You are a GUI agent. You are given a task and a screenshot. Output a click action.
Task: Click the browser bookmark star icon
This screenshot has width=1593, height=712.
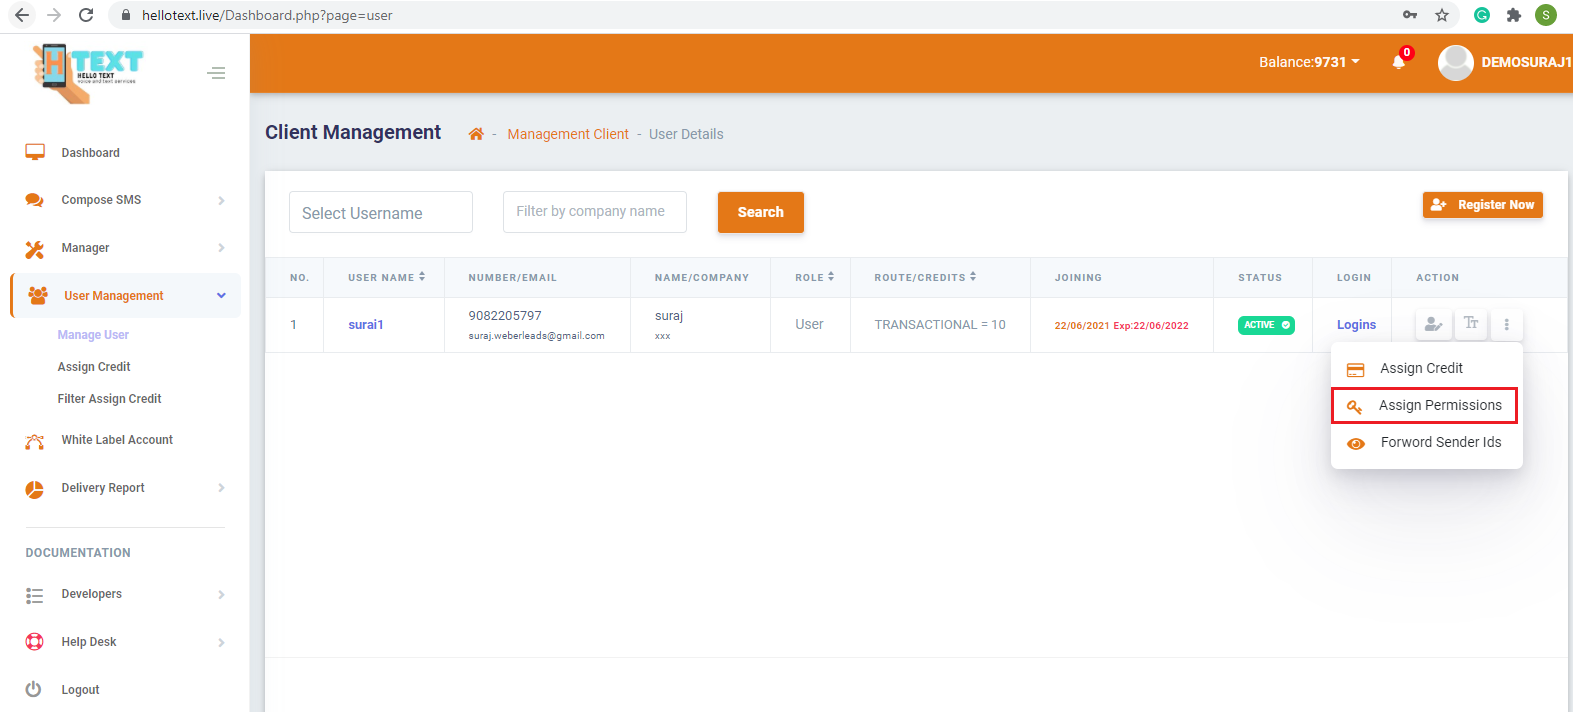[1441, 15]
